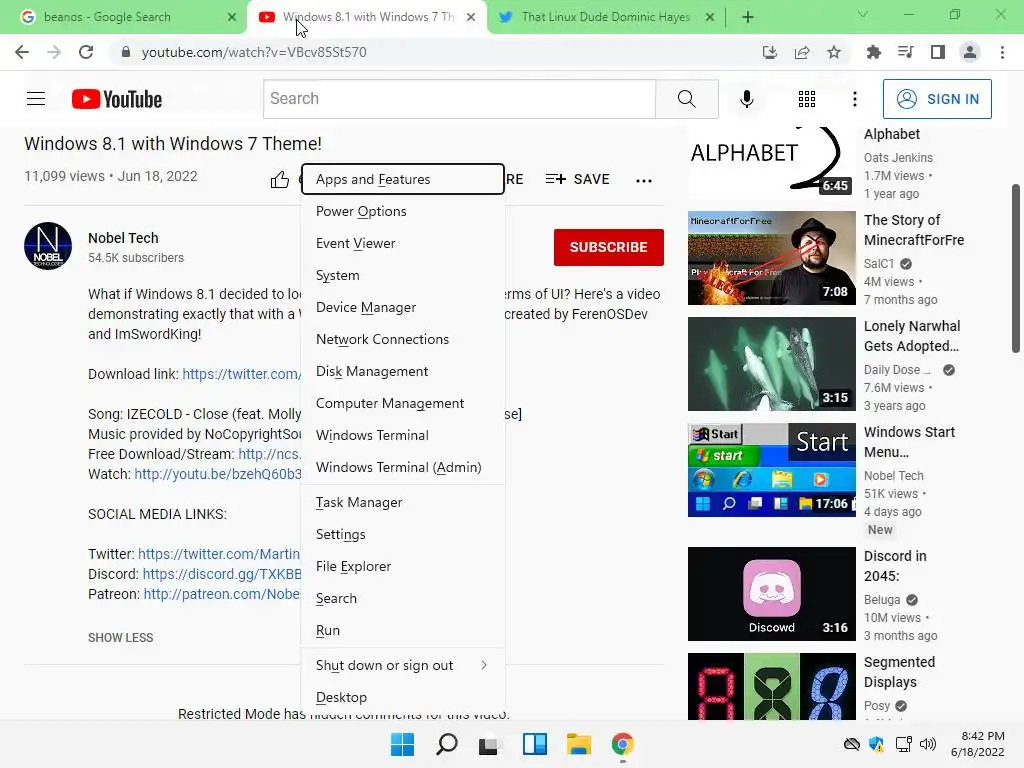Choose Run from the menu
The image size is (1024, 768).
pos(402,630)
